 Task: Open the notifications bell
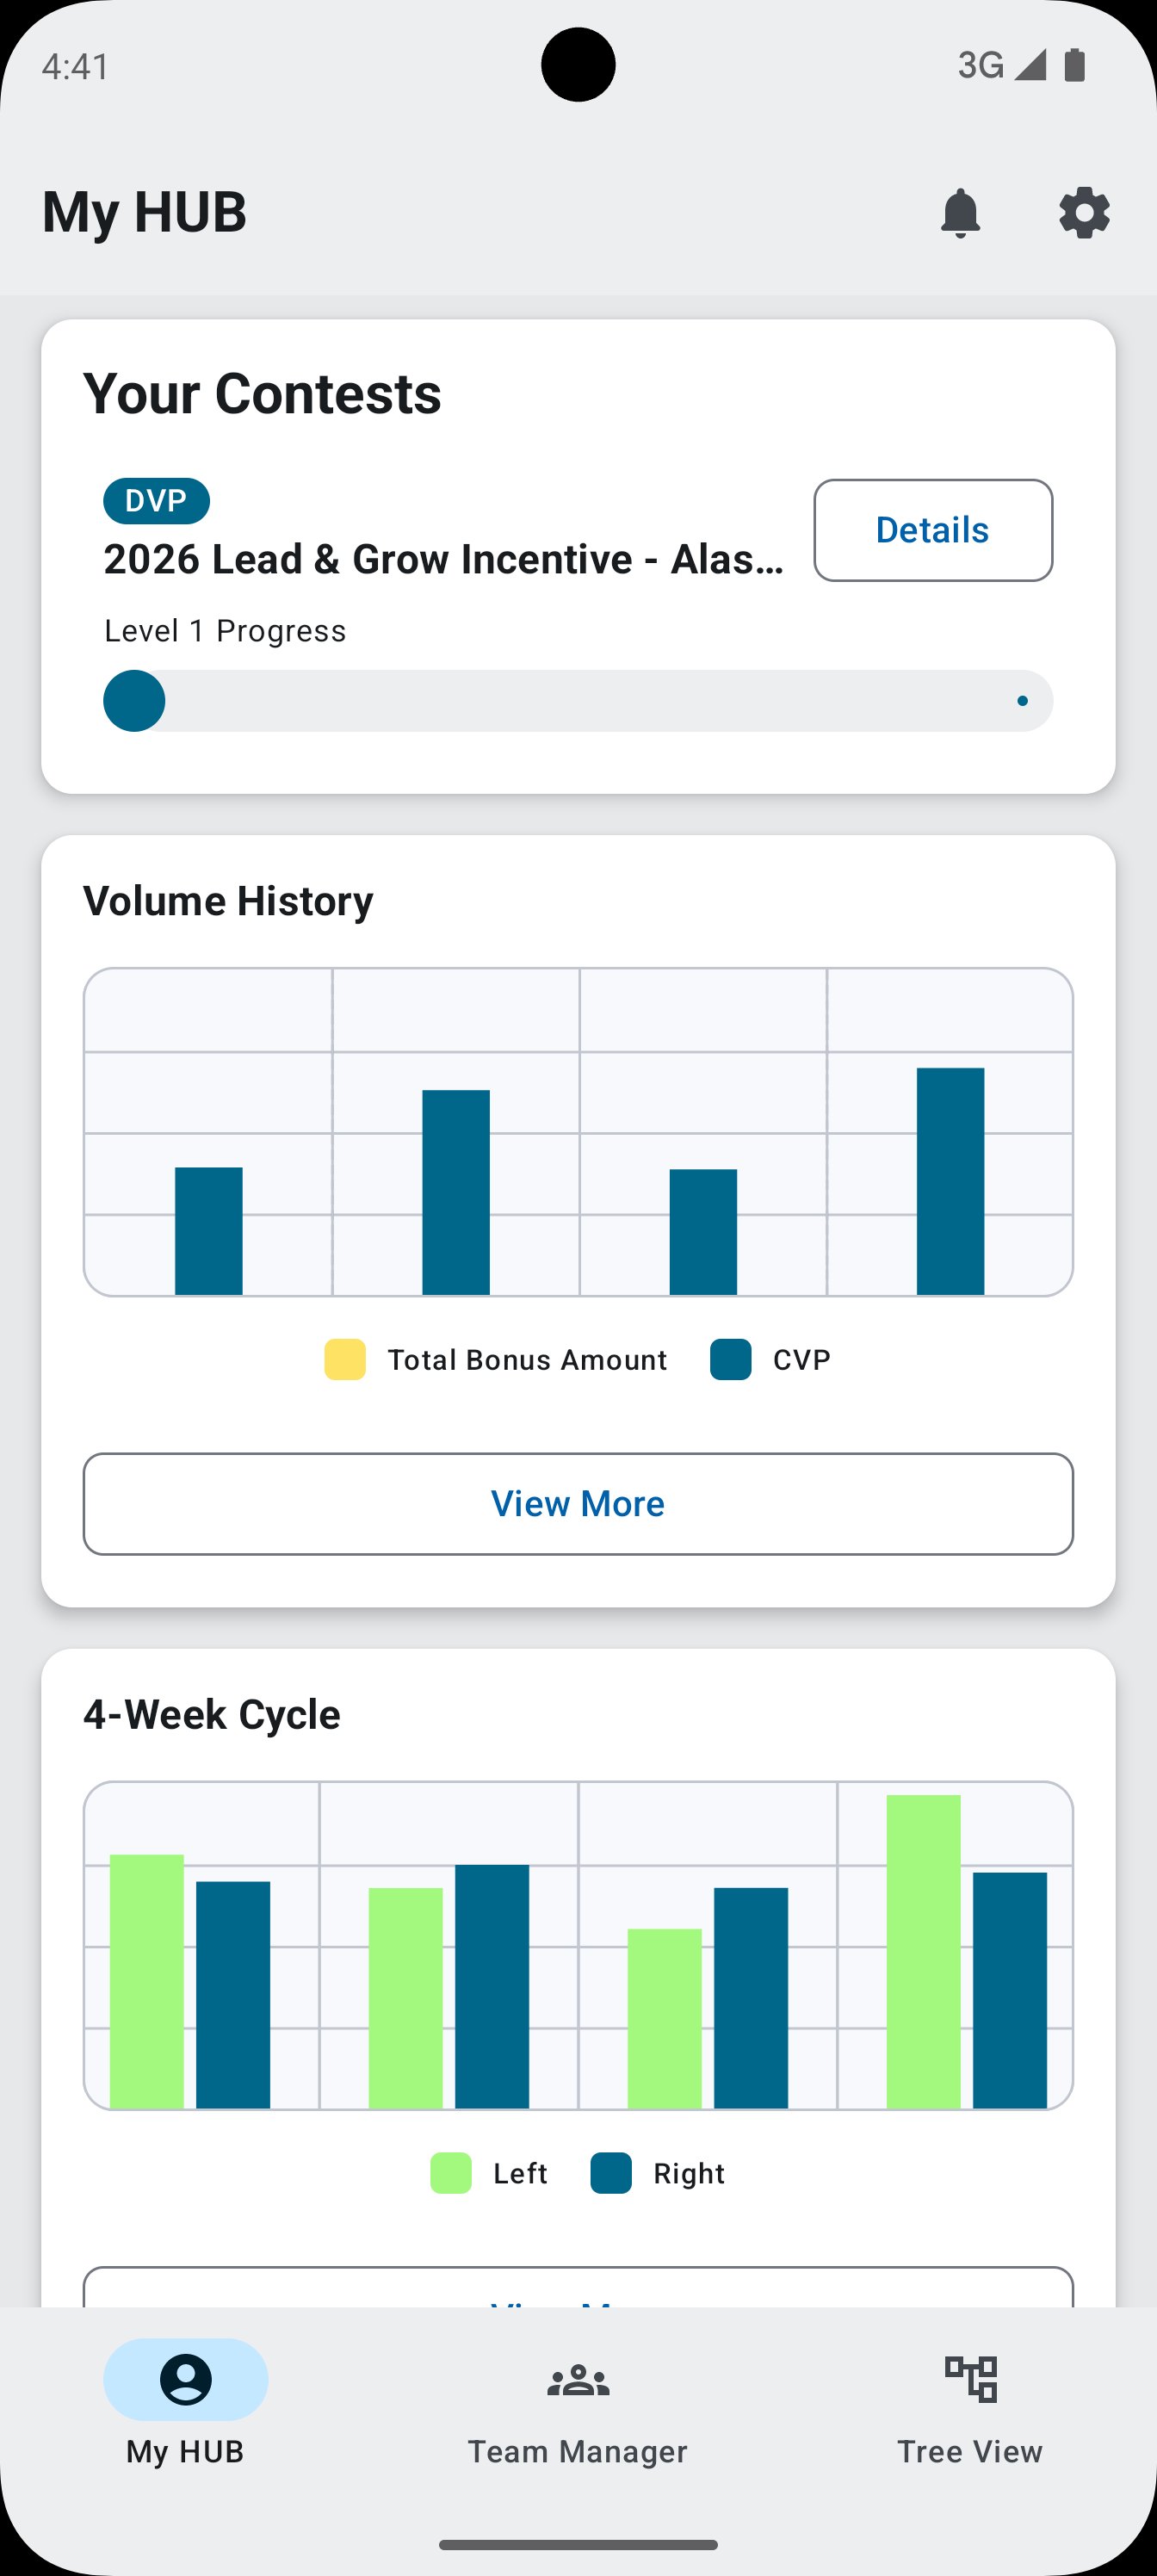960,213
